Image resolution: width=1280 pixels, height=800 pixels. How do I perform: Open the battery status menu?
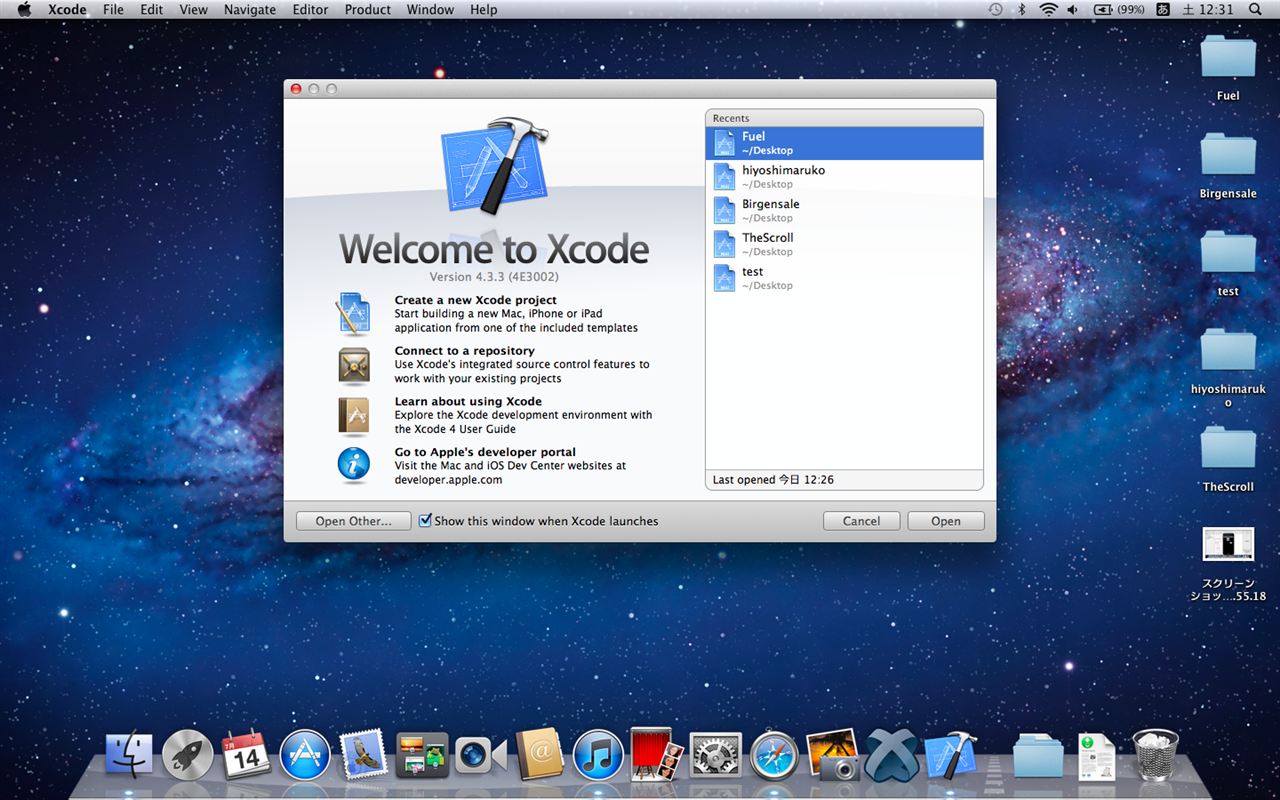point(1119,9)
